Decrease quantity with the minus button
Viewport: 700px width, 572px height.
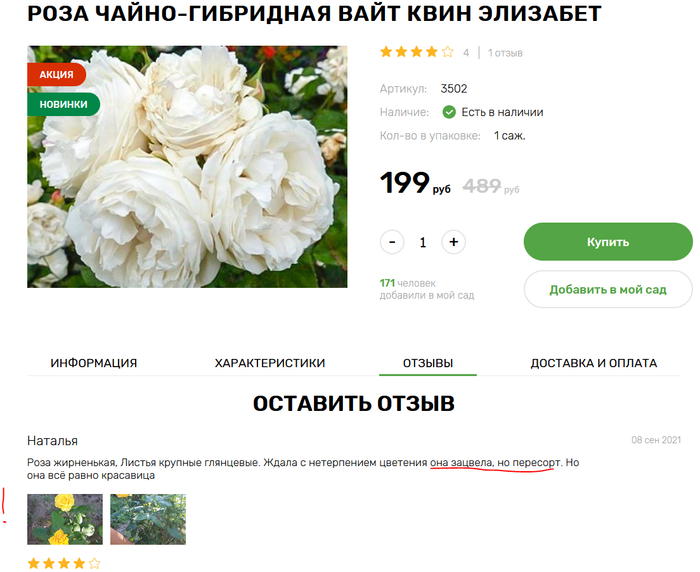pos(392,242)
